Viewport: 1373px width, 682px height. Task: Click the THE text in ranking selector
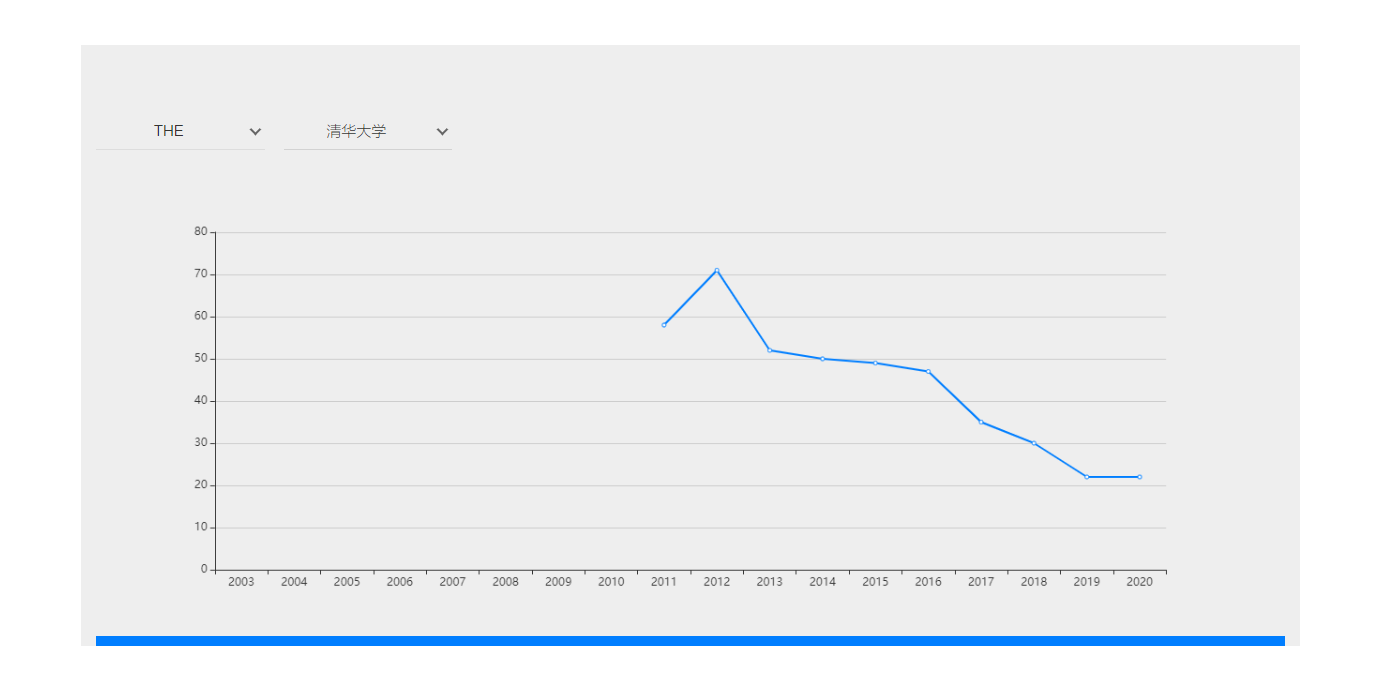[168, 131]
